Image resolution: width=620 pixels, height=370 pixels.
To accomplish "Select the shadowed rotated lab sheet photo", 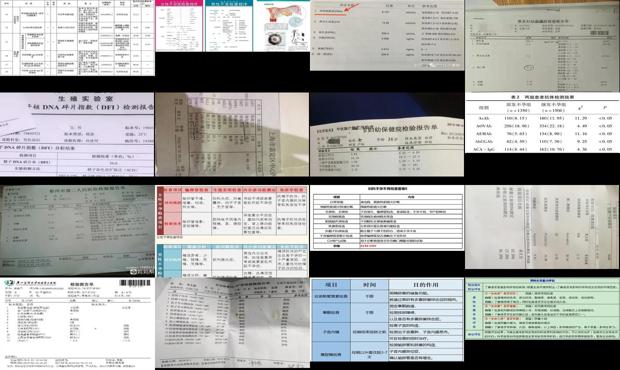I will 232,134.
